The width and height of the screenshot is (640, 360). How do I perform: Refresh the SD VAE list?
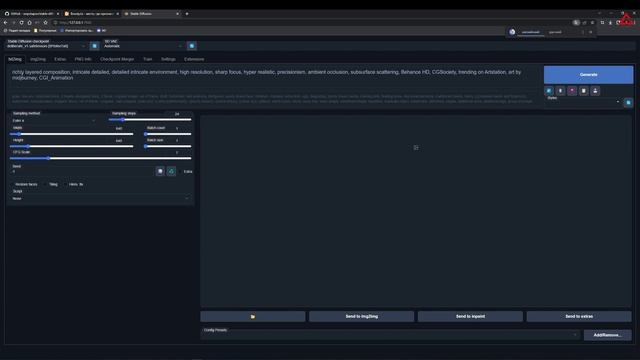(192, 46)
